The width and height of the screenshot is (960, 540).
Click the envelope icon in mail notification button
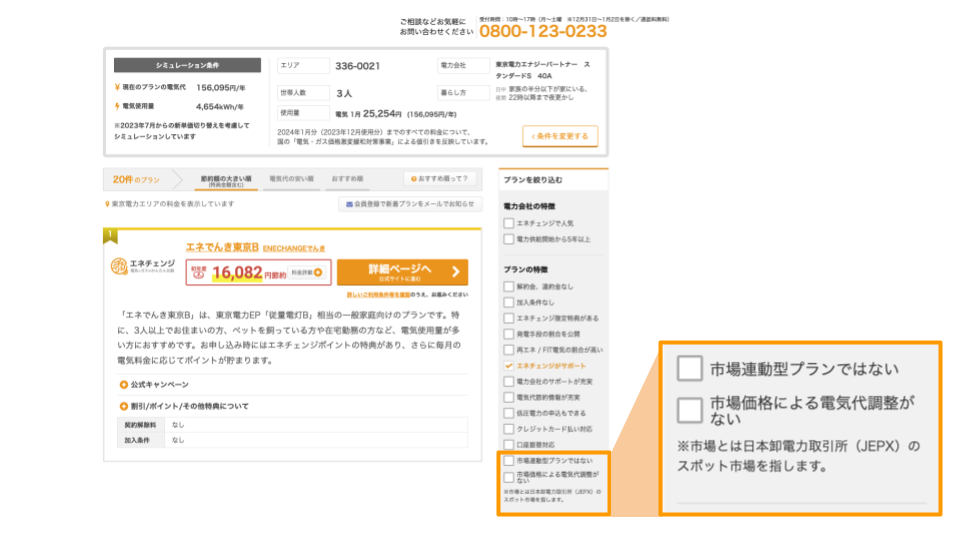pos(349,204)
